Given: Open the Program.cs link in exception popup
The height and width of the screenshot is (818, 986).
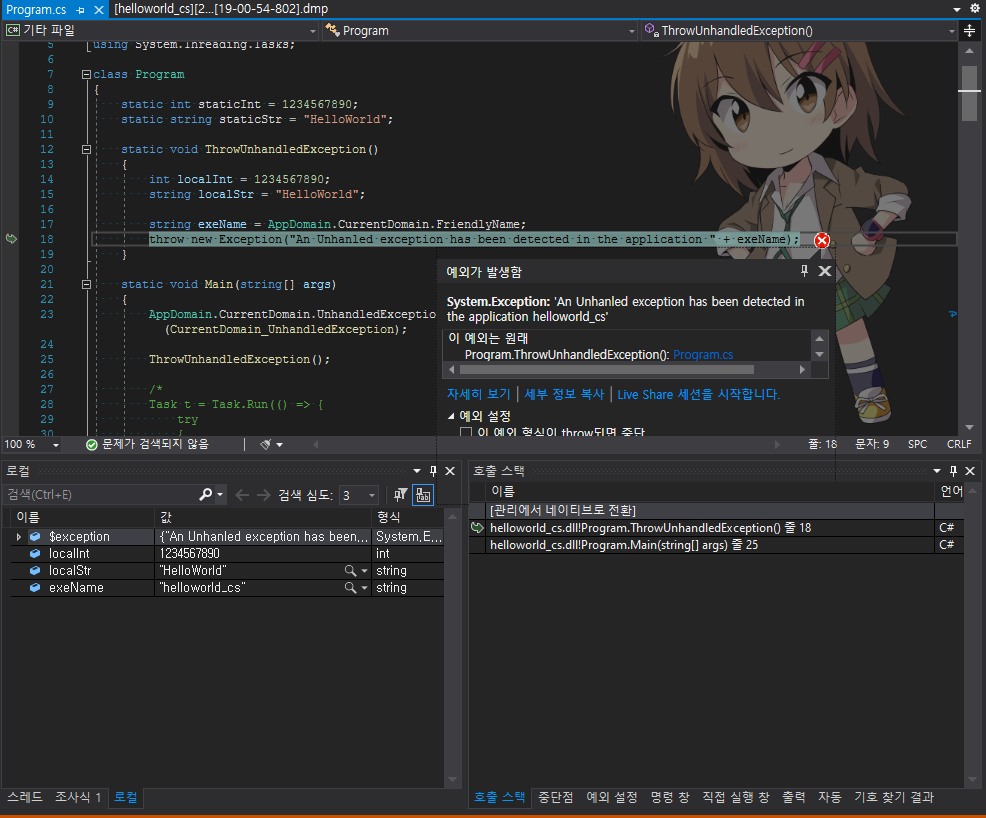Looking at the screenshot, I should click(x=702, y=355).
